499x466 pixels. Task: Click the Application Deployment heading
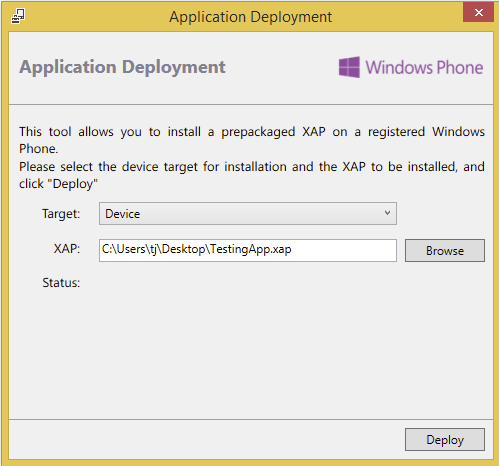click(122, 67)
